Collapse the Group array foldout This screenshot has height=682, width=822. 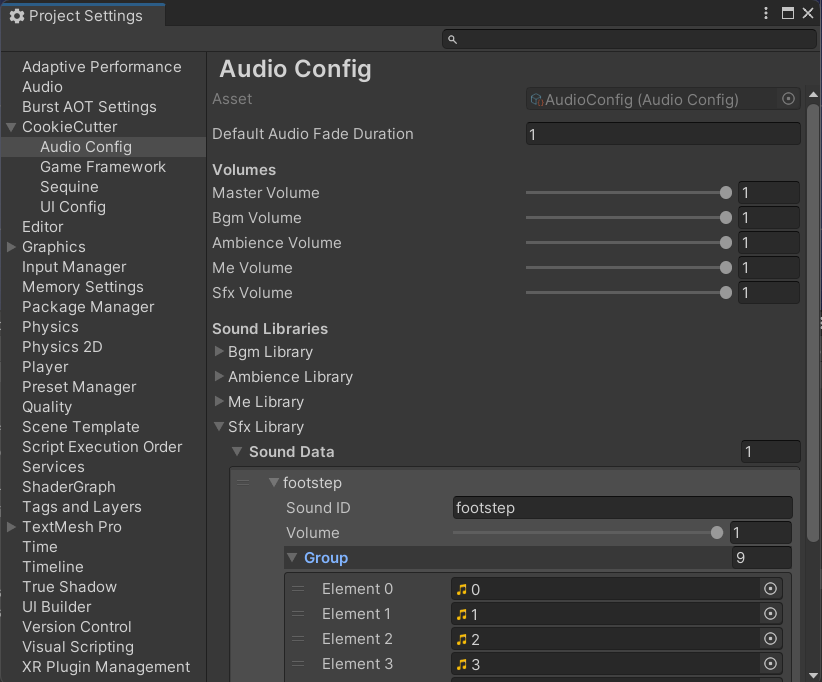292,558
